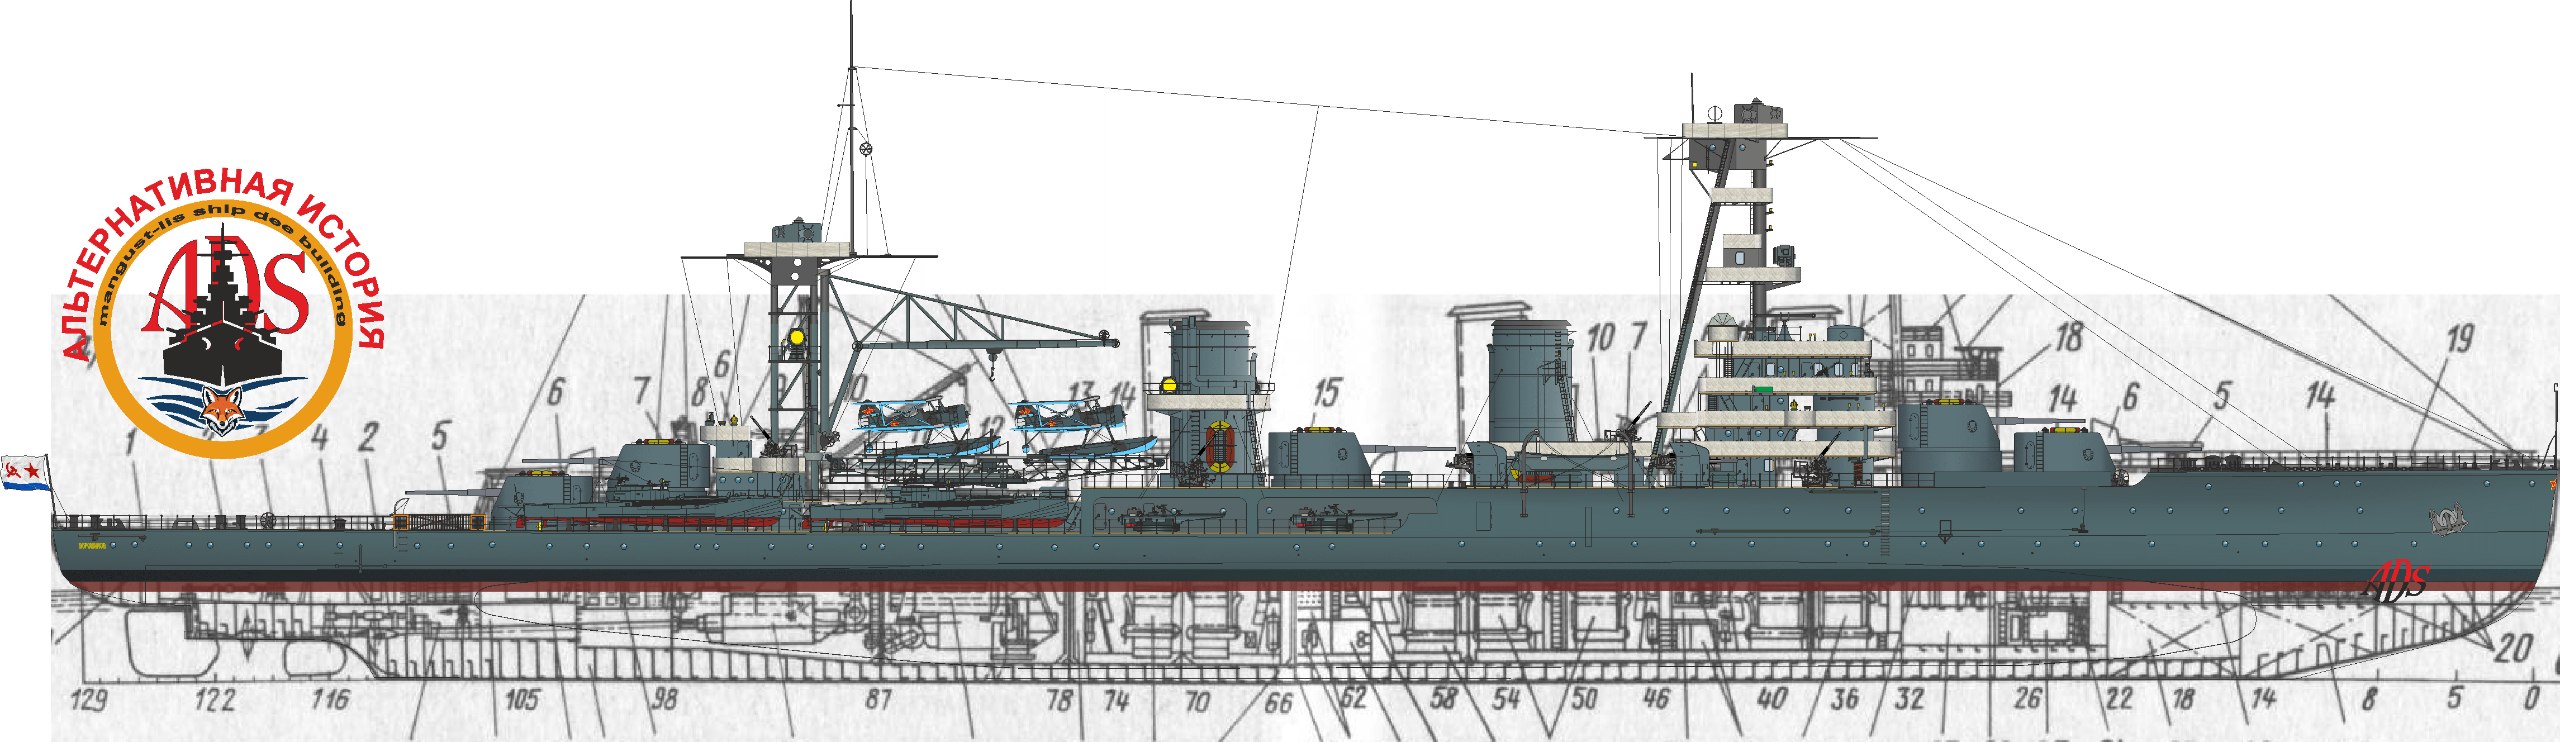This screenshot has width=2560, height=742.
Task: Click callout number 15 near the aft funnel
Action: [x=1326, y=393]
